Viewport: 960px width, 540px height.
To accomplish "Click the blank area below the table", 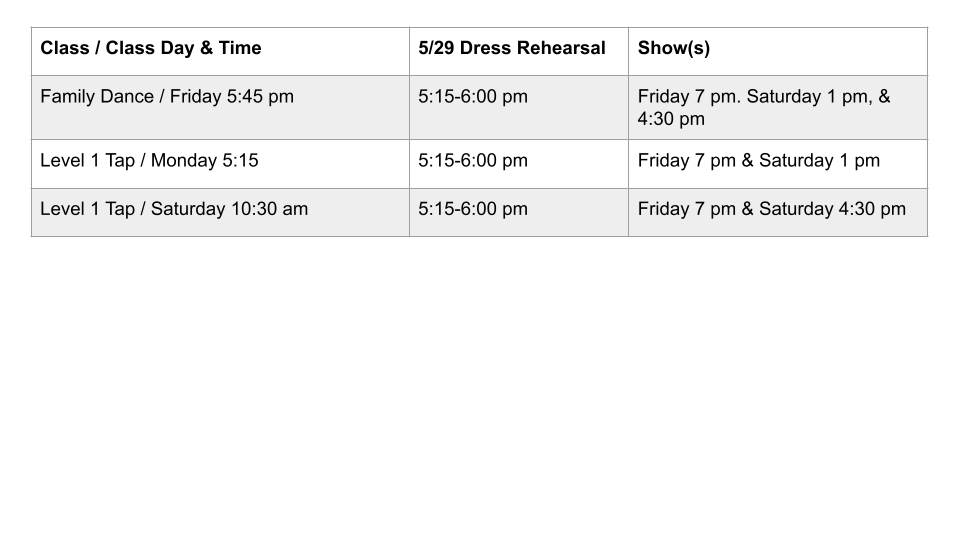I will coord(480,386).
